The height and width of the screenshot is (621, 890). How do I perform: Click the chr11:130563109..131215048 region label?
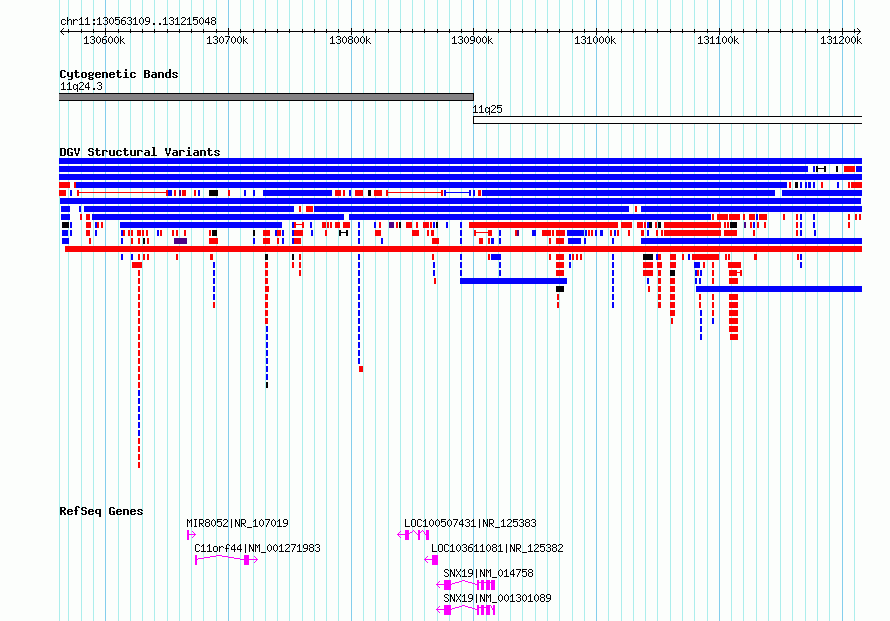[138, 22]
